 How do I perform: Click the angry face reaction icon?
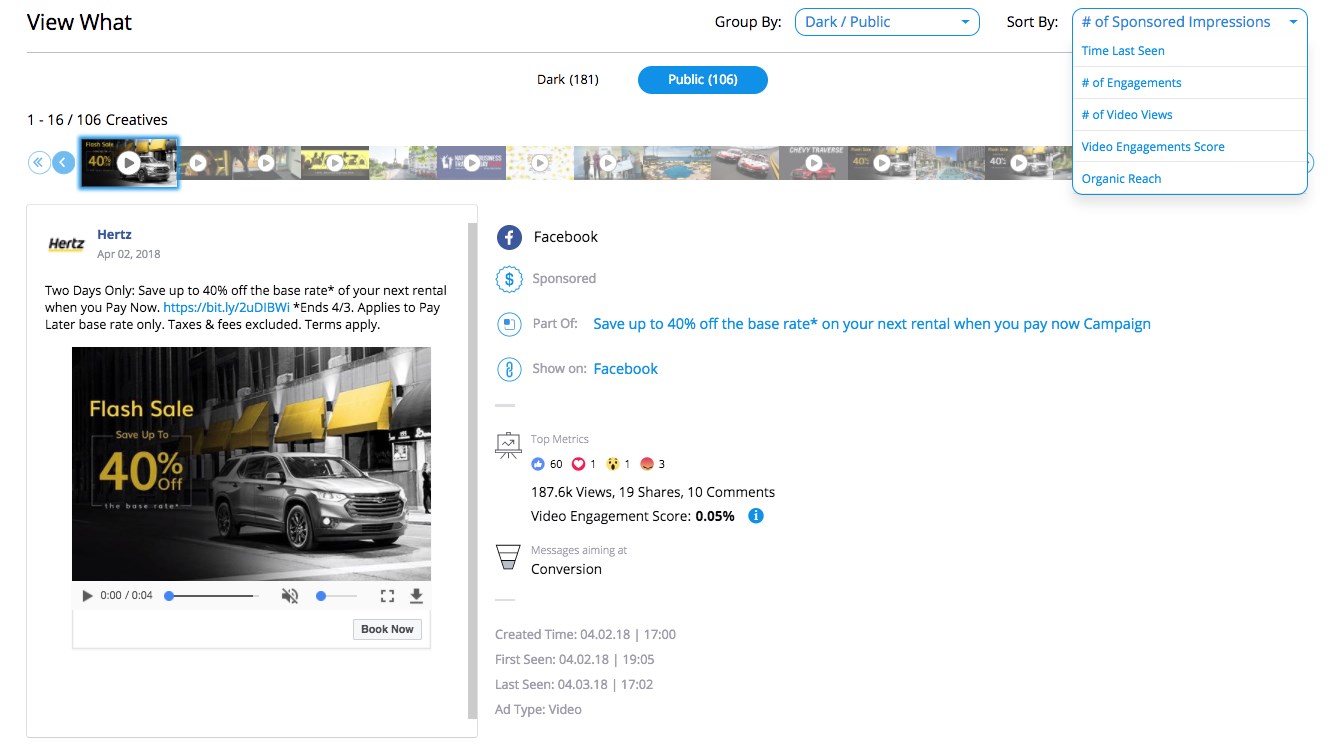(647, 464)
